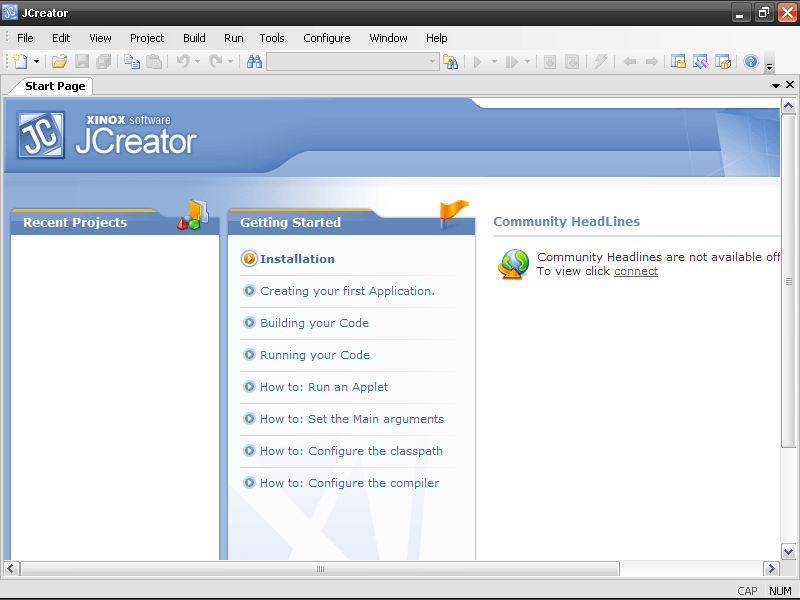The width and height of the screenshot is (800, 600).
Task: Open the Run file dropdown arrow
Action: (x=527, y=62)
